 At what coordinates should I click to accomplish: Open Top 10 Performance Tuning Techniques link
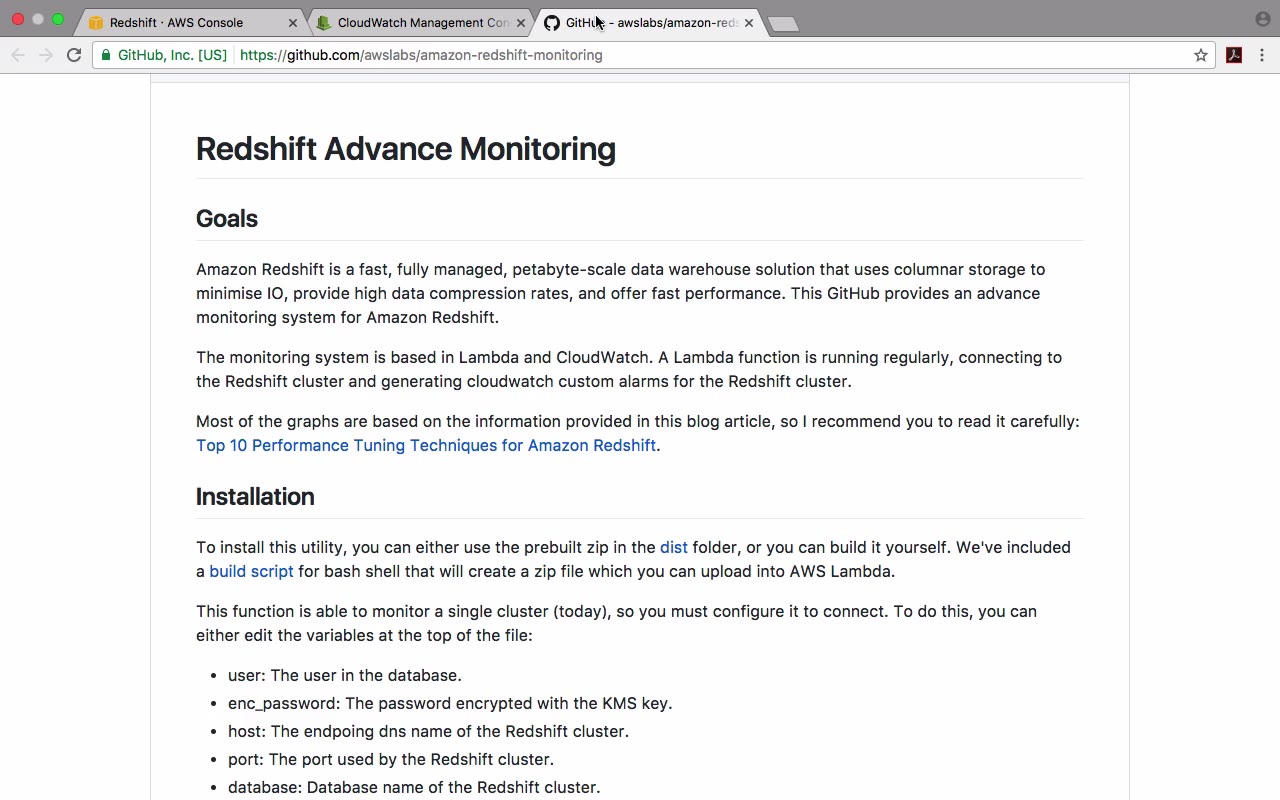426,445
